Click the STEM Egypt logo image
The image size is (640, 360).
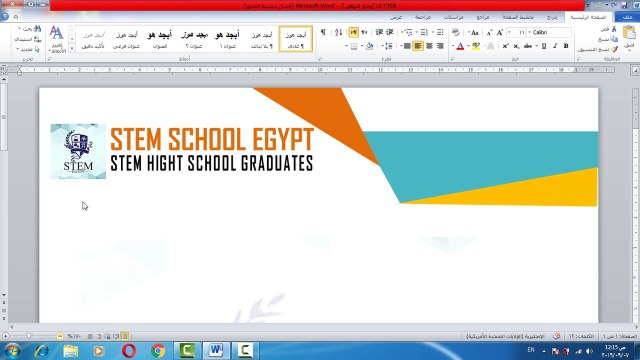tap(78, 151)
